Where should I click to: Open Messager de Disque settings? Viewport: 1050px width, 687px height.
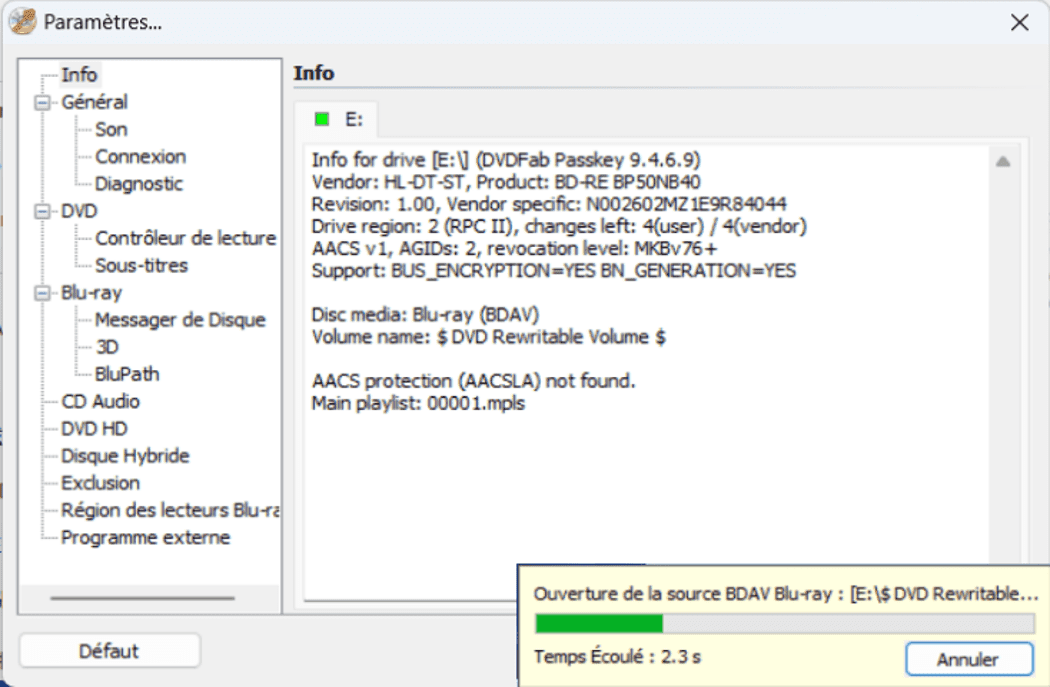(180, 320)
